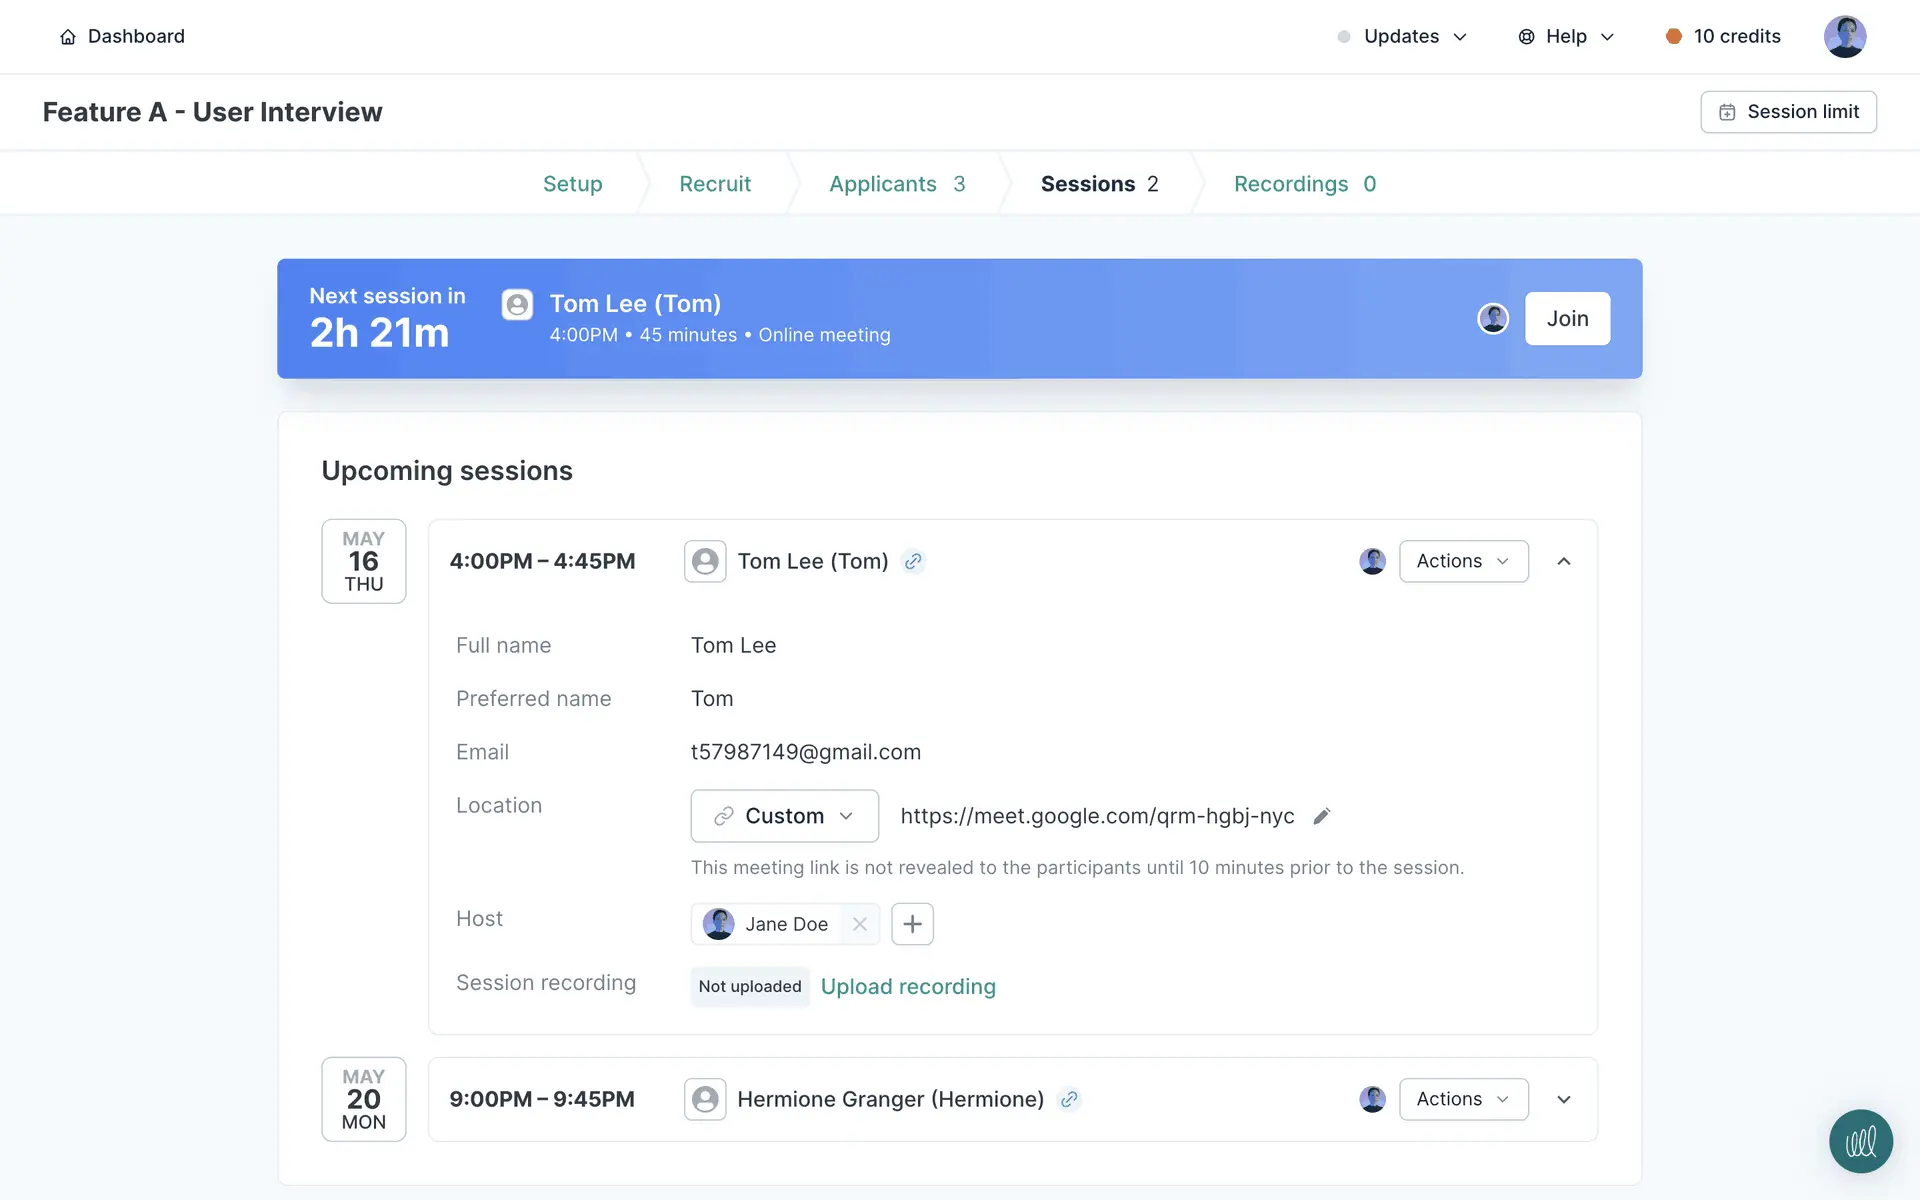Click the link icon beside Hermione Granger
This screenshot has height=1200, width=1920.
click(x=1069, y=1100)
